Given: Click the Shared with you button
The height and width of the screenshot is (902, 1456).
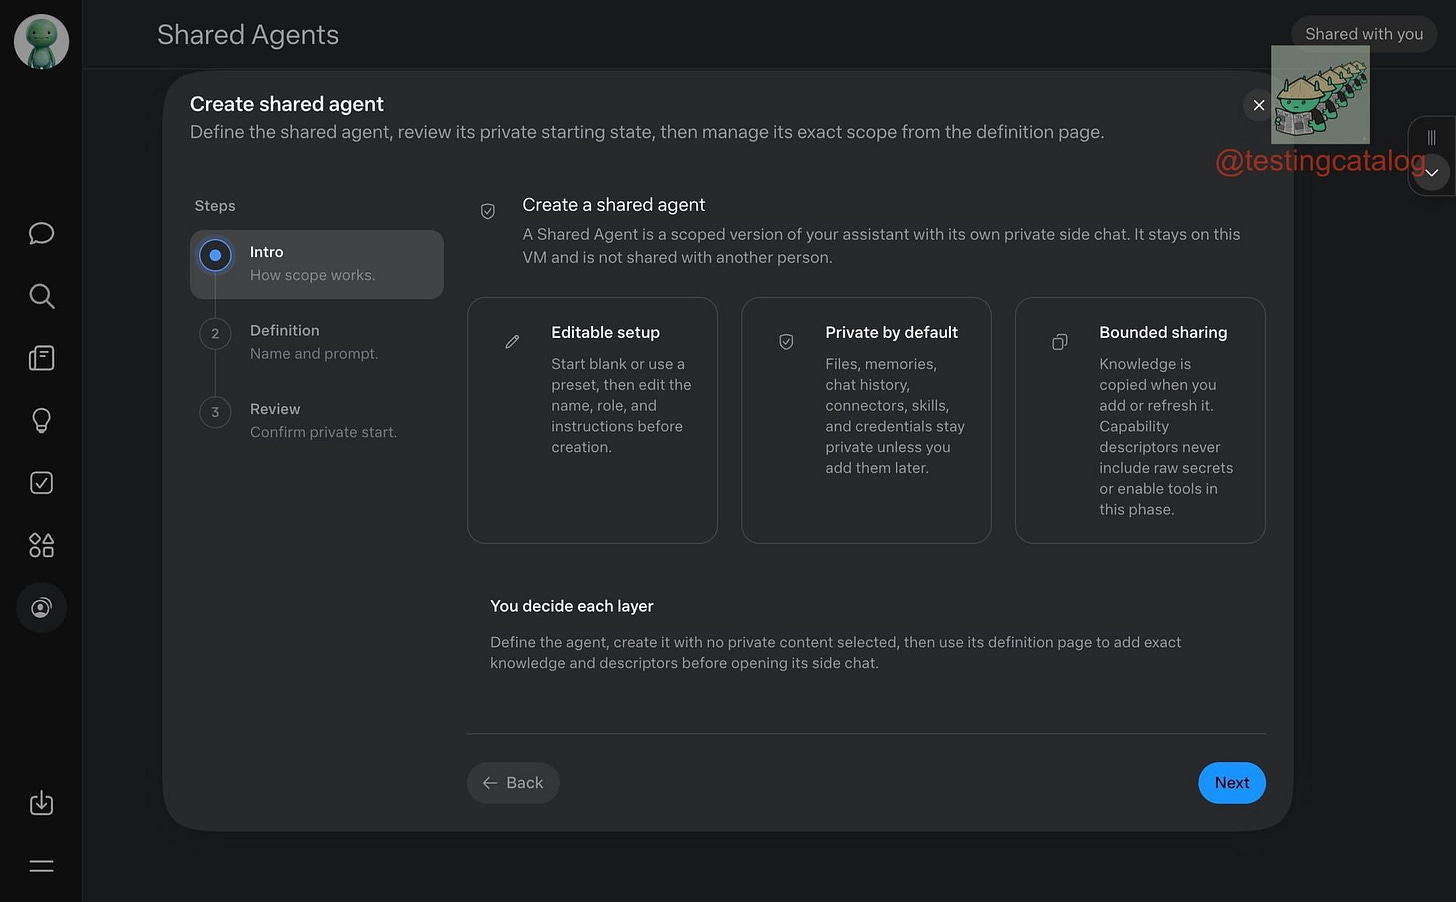Looking at the screenshot, I should 1363,34.
